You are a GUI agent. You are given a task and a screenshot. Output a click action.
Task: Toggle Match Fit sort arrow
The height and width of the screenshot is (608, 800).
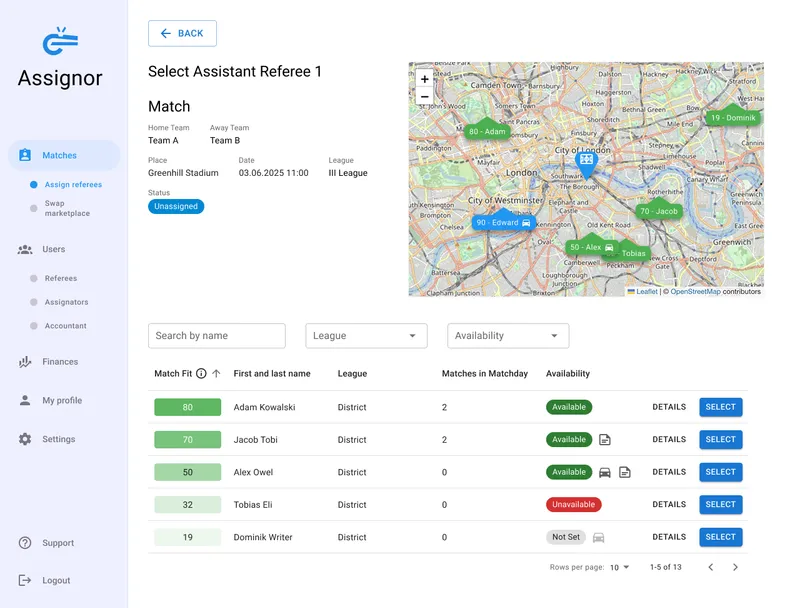tap(216, 373)
